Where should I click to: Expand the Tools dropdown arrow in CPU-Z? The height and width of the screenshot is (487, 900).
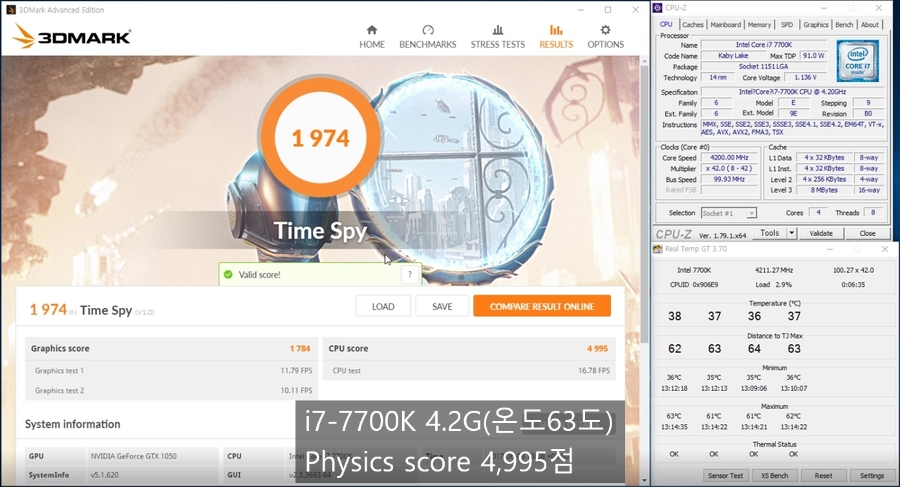pyautogui.click(x=792, y=233)
